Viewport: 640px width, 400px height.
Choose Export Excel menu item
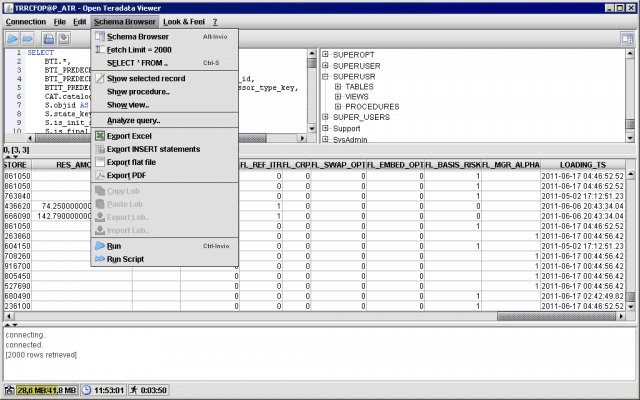tap(164, 136)
